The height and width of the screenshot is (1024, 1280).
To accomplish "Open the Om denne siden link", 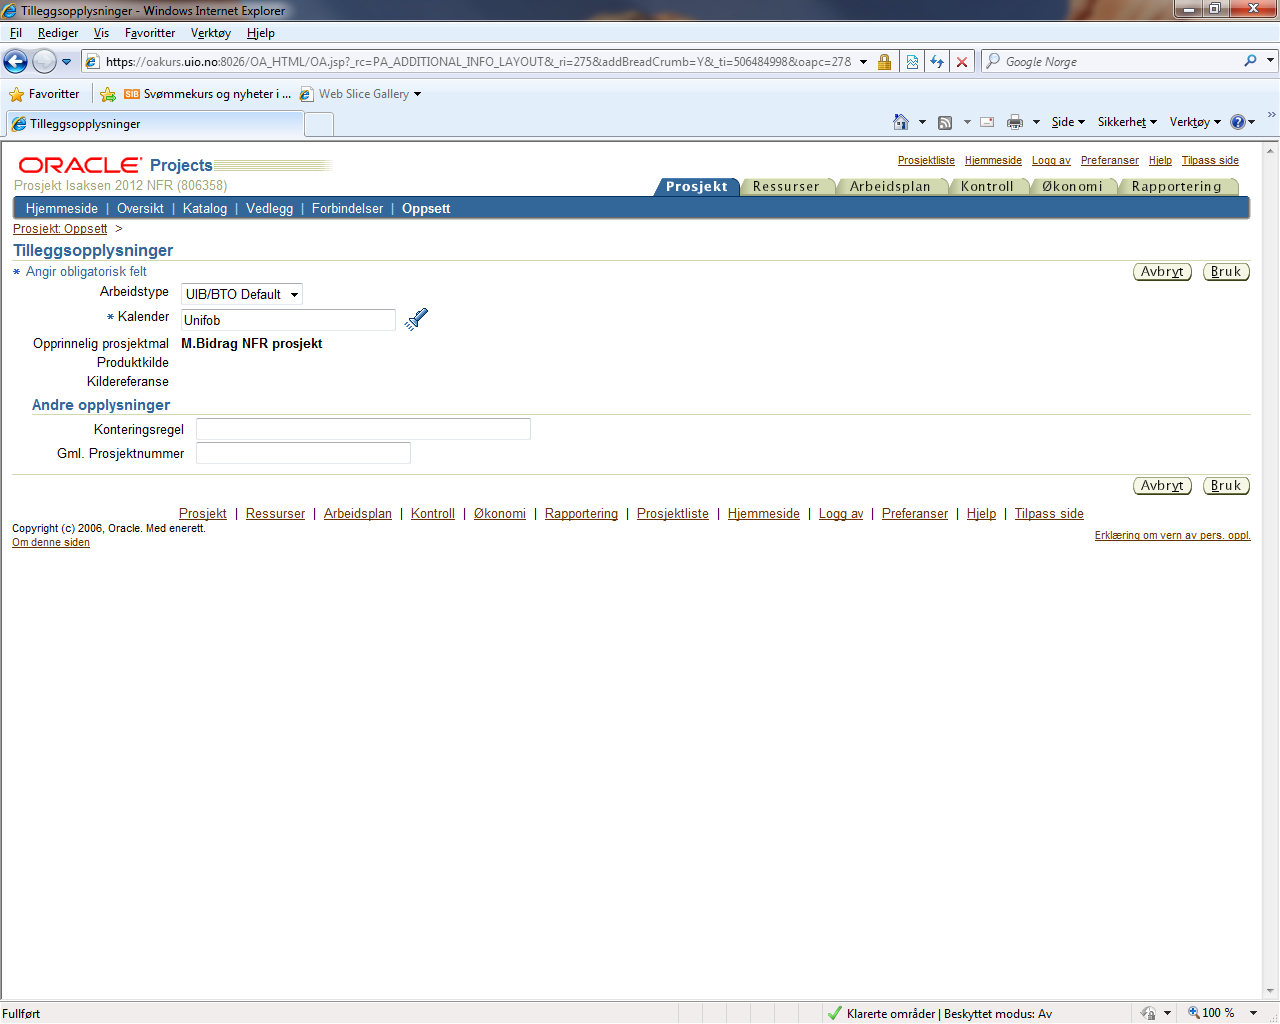I will point(51,542).
